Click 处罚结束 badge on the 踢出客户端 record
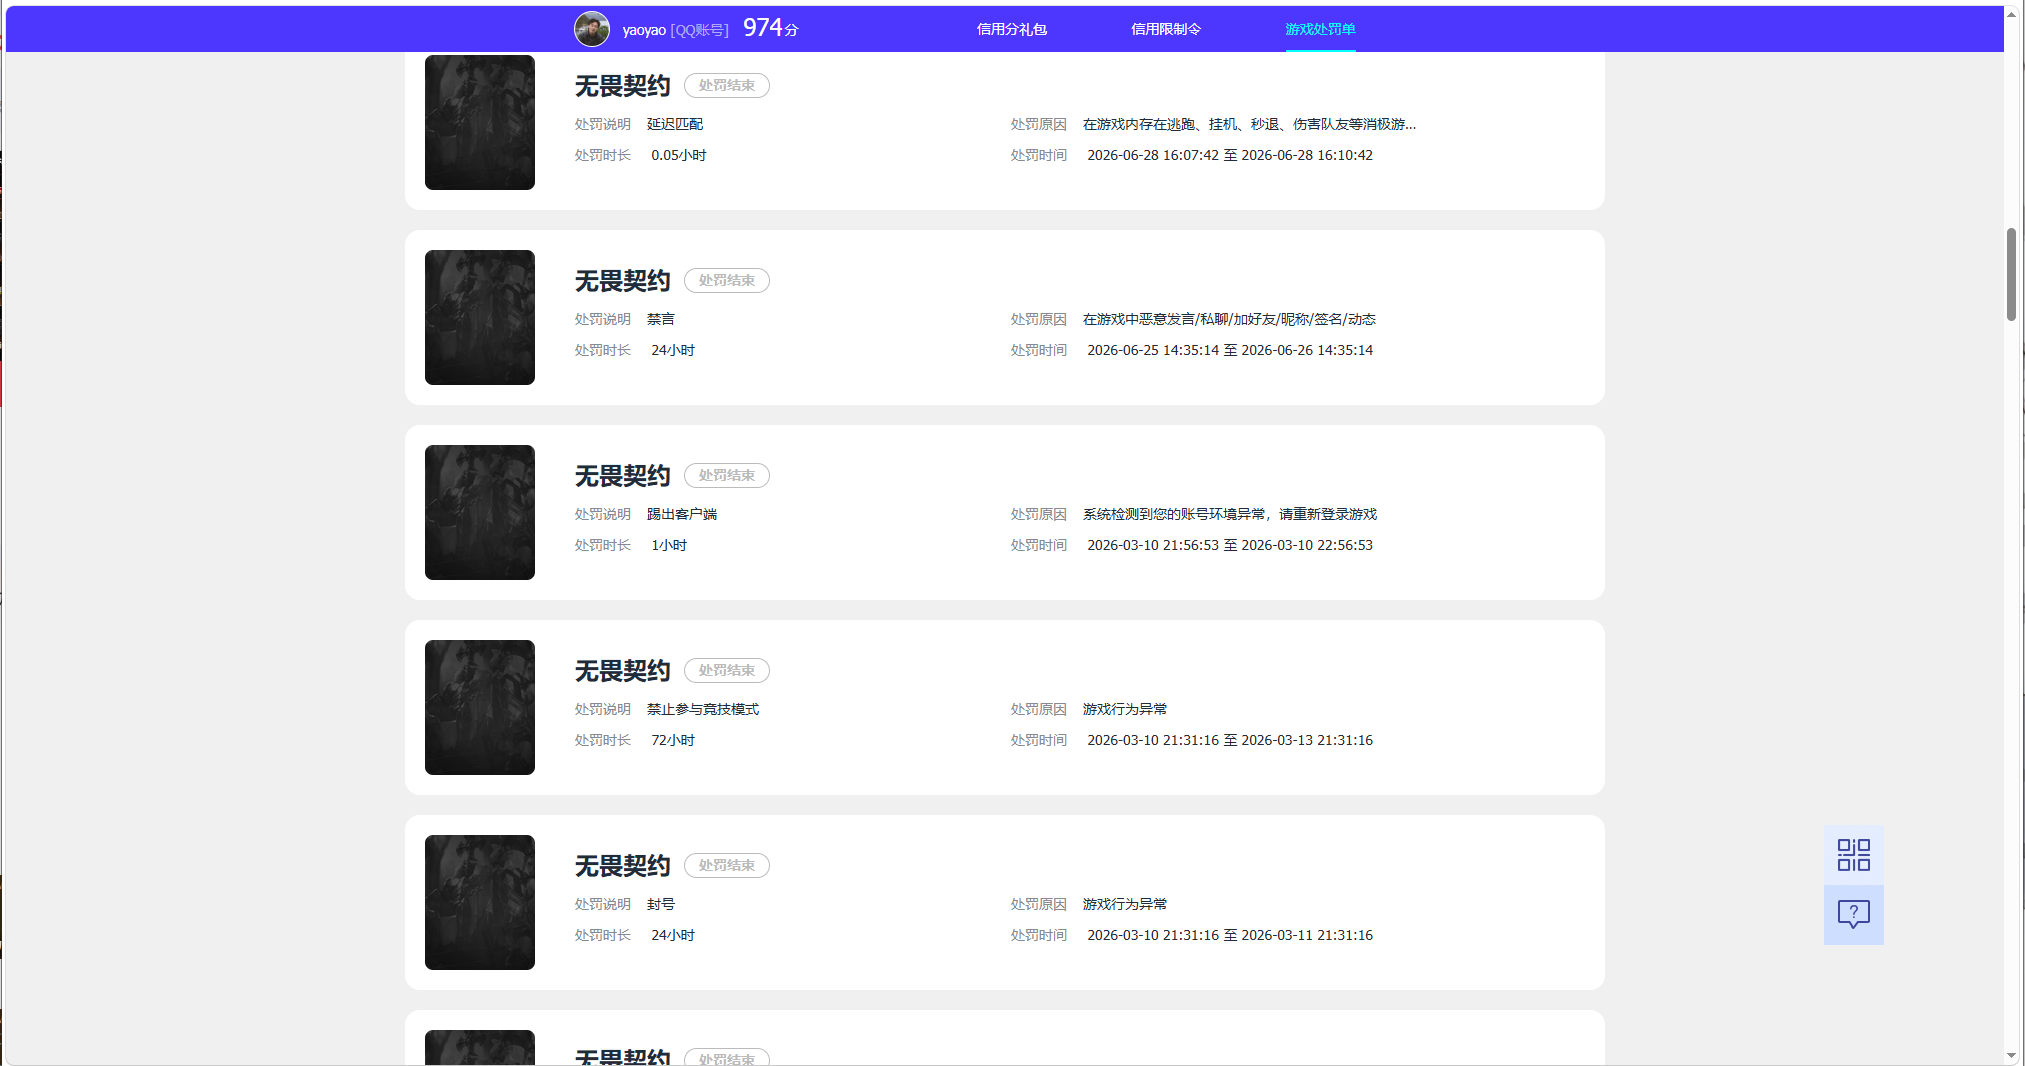 (x=727, y=476)
